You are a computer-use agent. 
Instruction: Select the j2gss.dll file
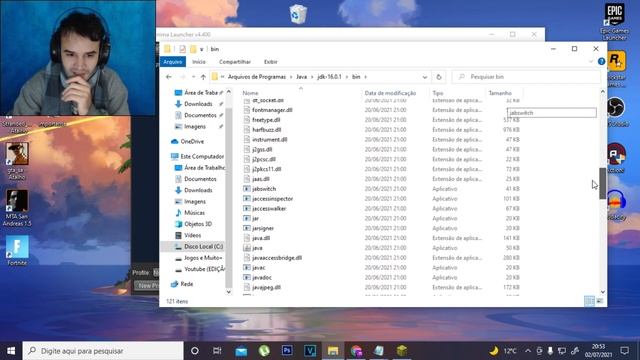click(x=262, y=149)
